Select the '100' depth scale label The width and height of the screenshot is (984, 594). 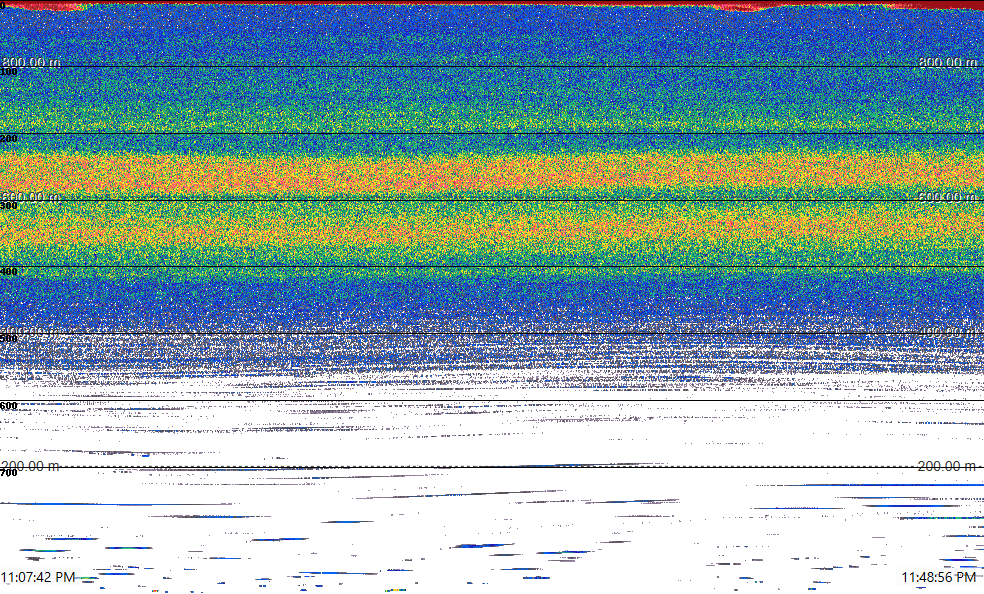[9, 72]
